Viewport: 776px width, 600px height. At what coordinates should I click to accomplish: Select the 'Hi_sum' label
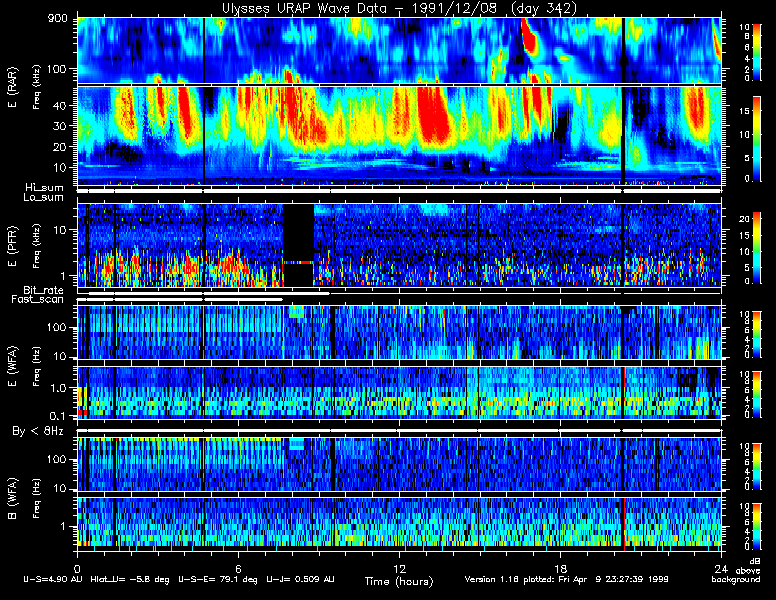click(x=45, y=188)
